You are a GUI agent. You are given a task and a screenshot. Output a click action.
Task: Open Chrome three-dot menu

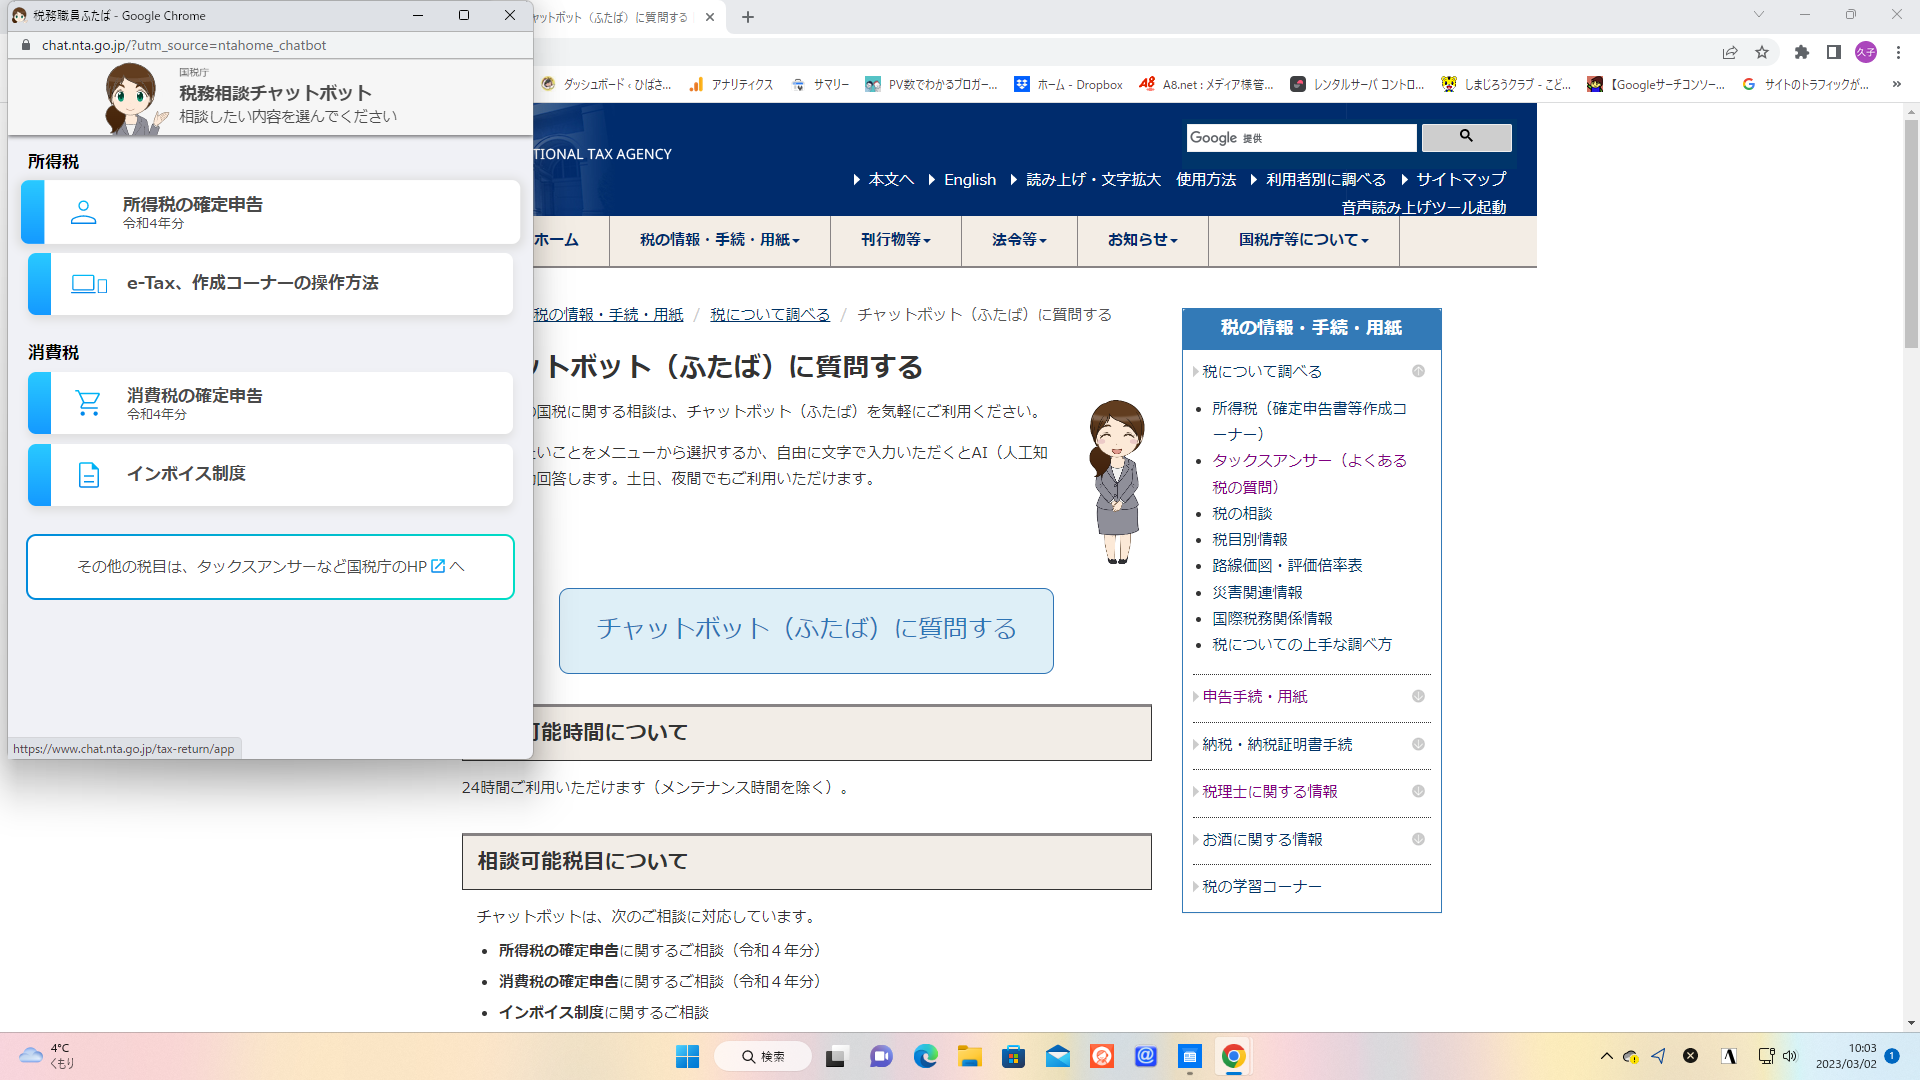pyautogui.click(x=1898, y=52)
